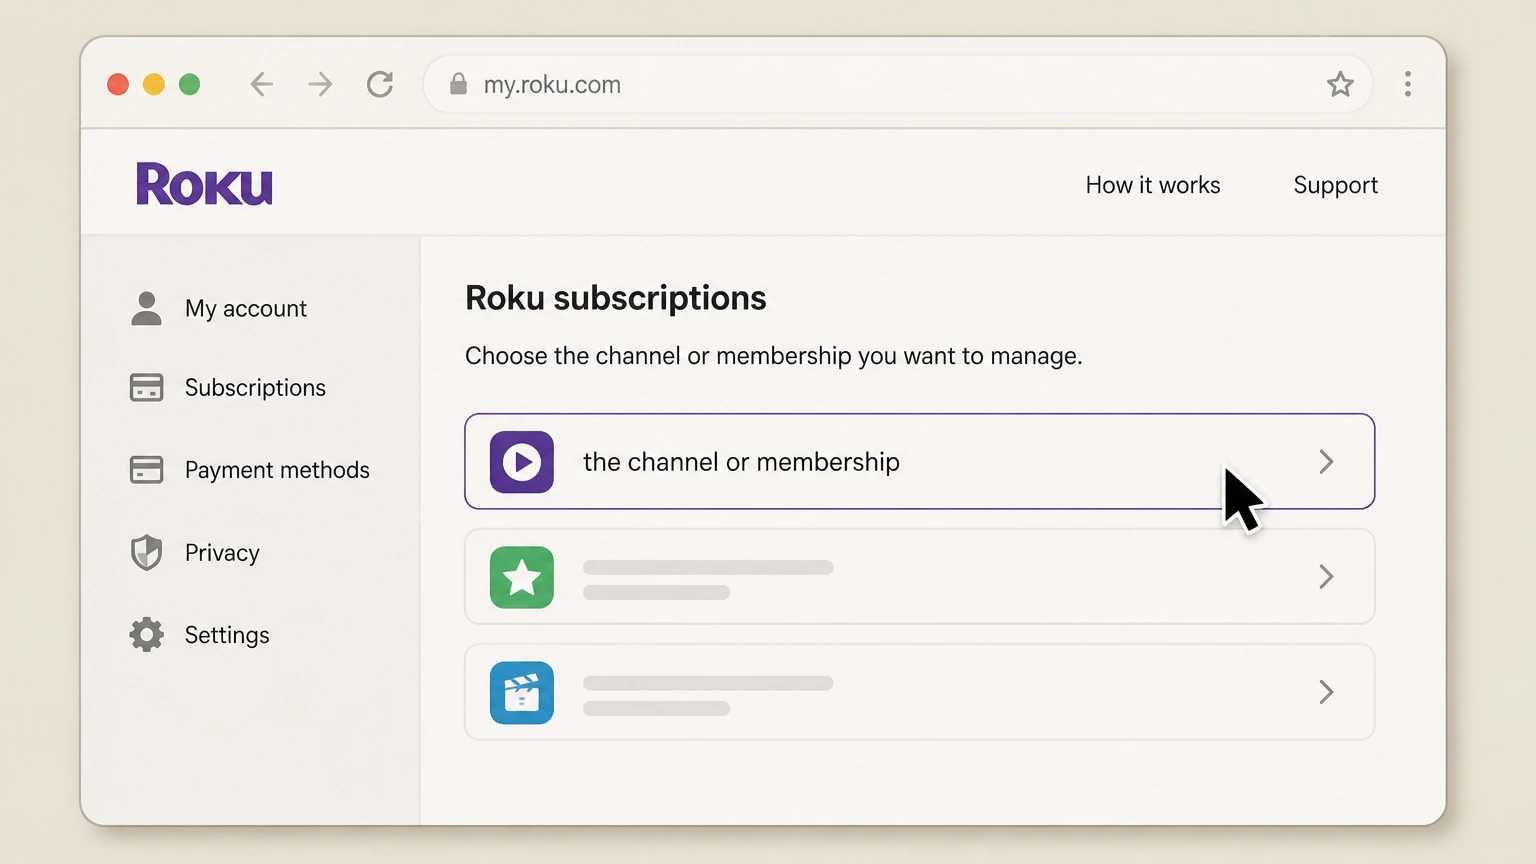This screenshot has height=864, width=1536.
Task: Click the yellow minimize window button
Action: point(154,84)
